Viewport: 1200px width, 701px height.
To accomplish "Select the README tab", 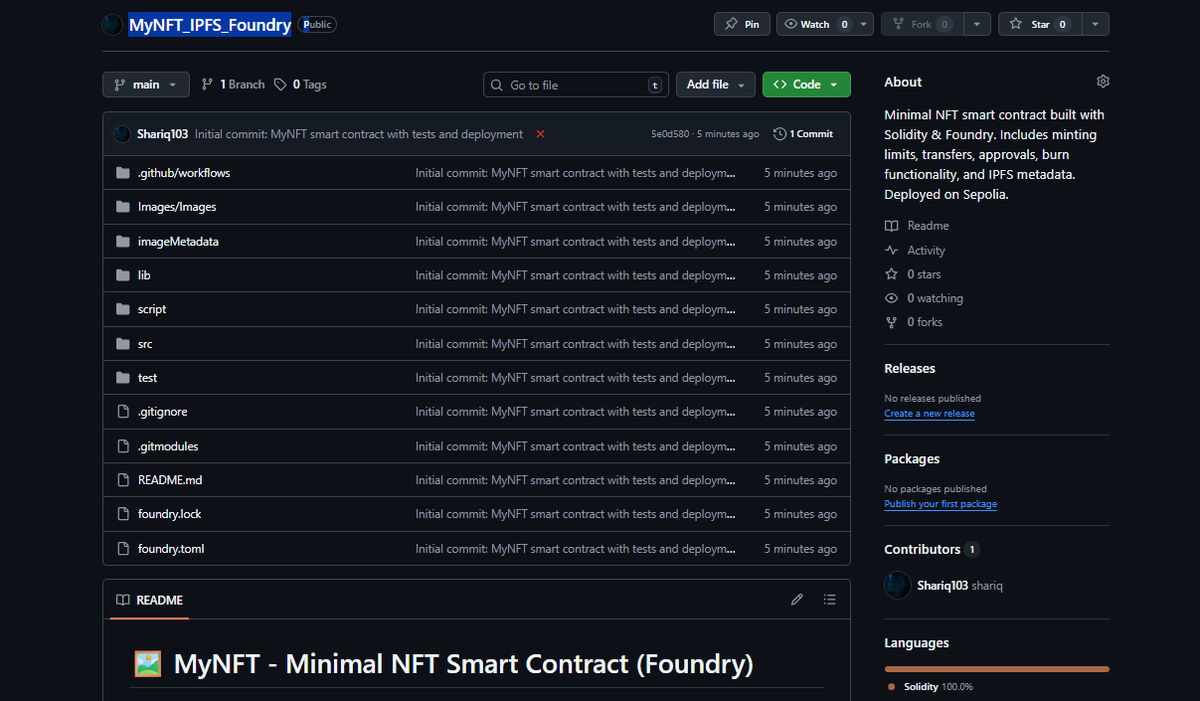I will click(150, 600).
